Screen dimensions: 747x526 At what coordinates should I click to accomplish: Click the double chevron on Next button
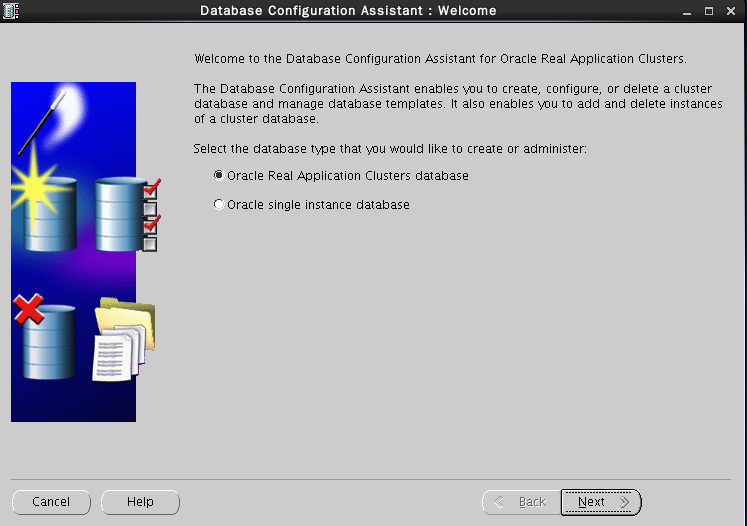pos(624,502)
